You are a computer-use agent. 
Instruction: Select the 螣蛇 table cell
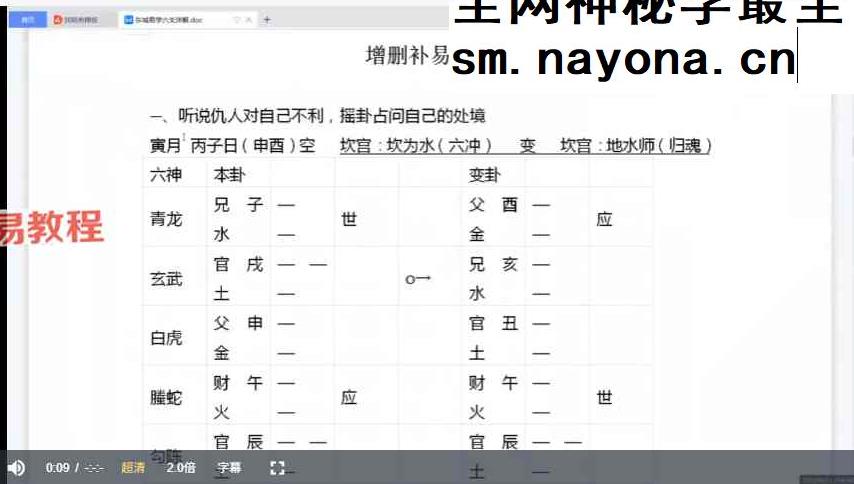tap(175, 397)
